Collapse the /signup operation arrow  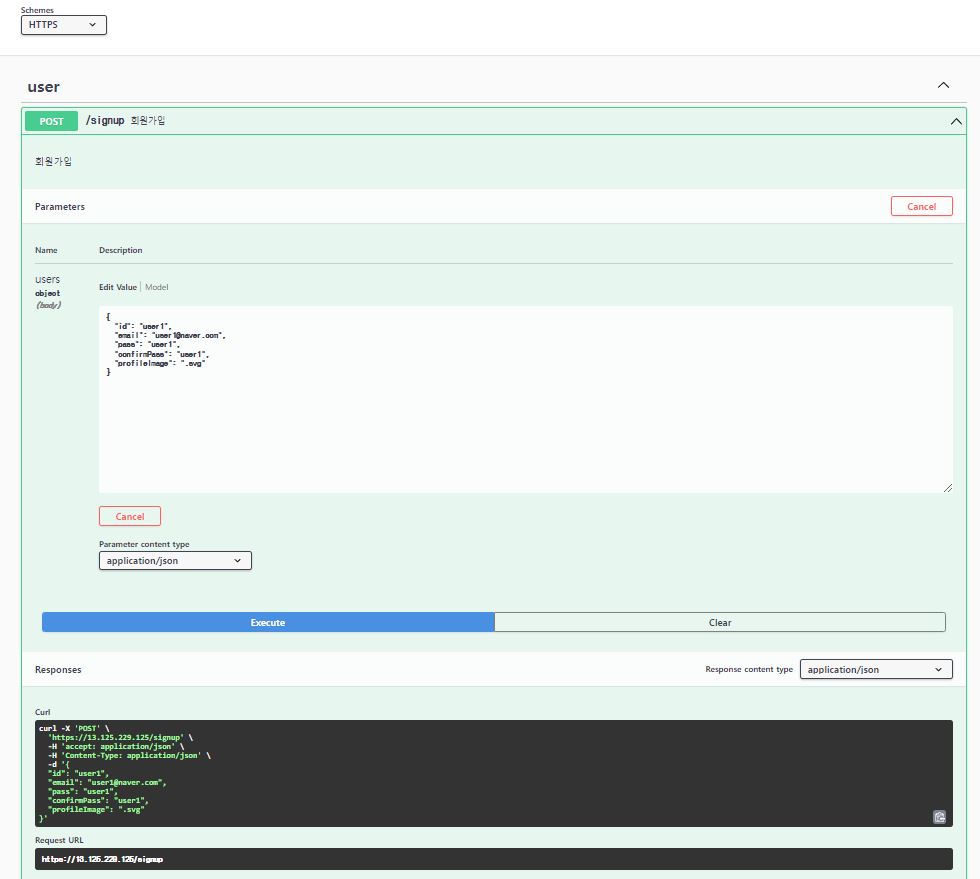956,121
